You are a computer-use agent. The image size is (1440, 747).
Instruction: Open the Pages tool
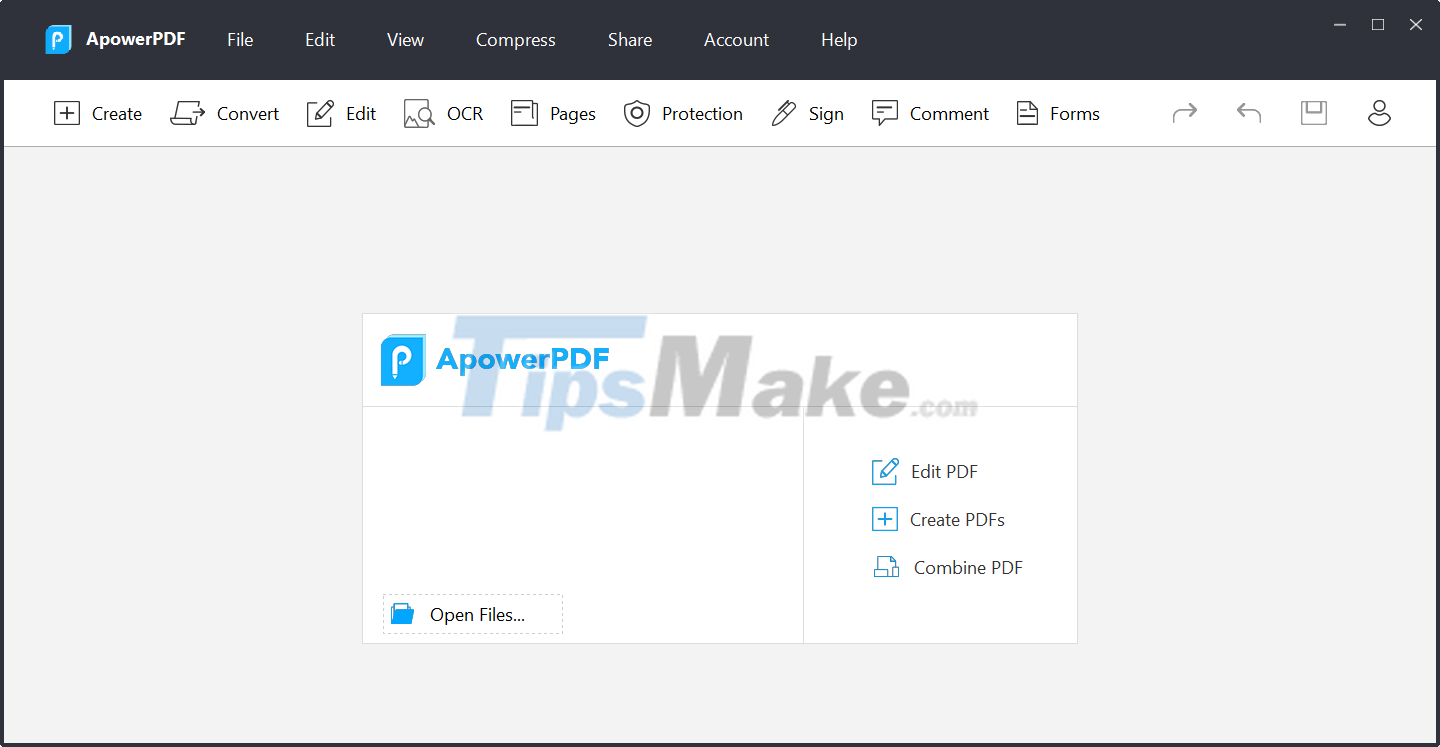point(553,113)
